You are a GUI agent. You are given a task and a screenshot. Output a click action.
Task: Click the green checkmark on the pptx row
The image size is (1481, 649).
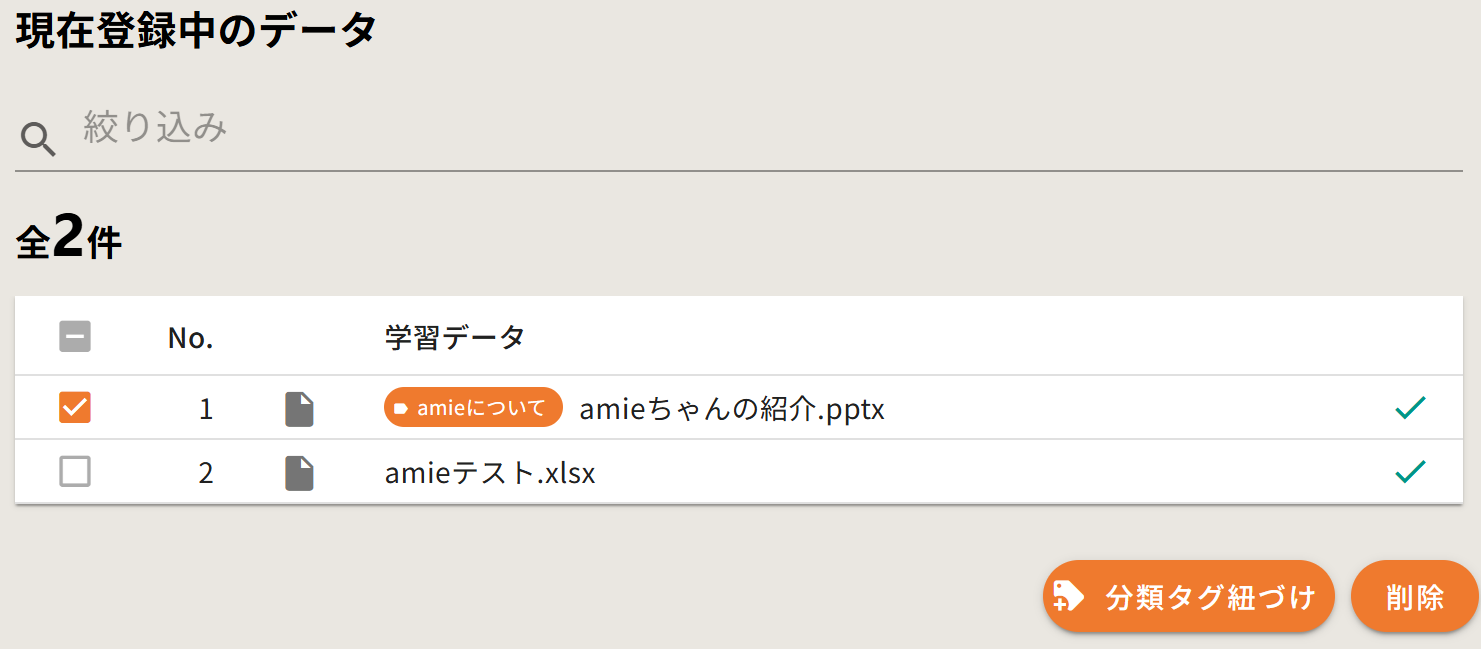(x=1409, y=408)
